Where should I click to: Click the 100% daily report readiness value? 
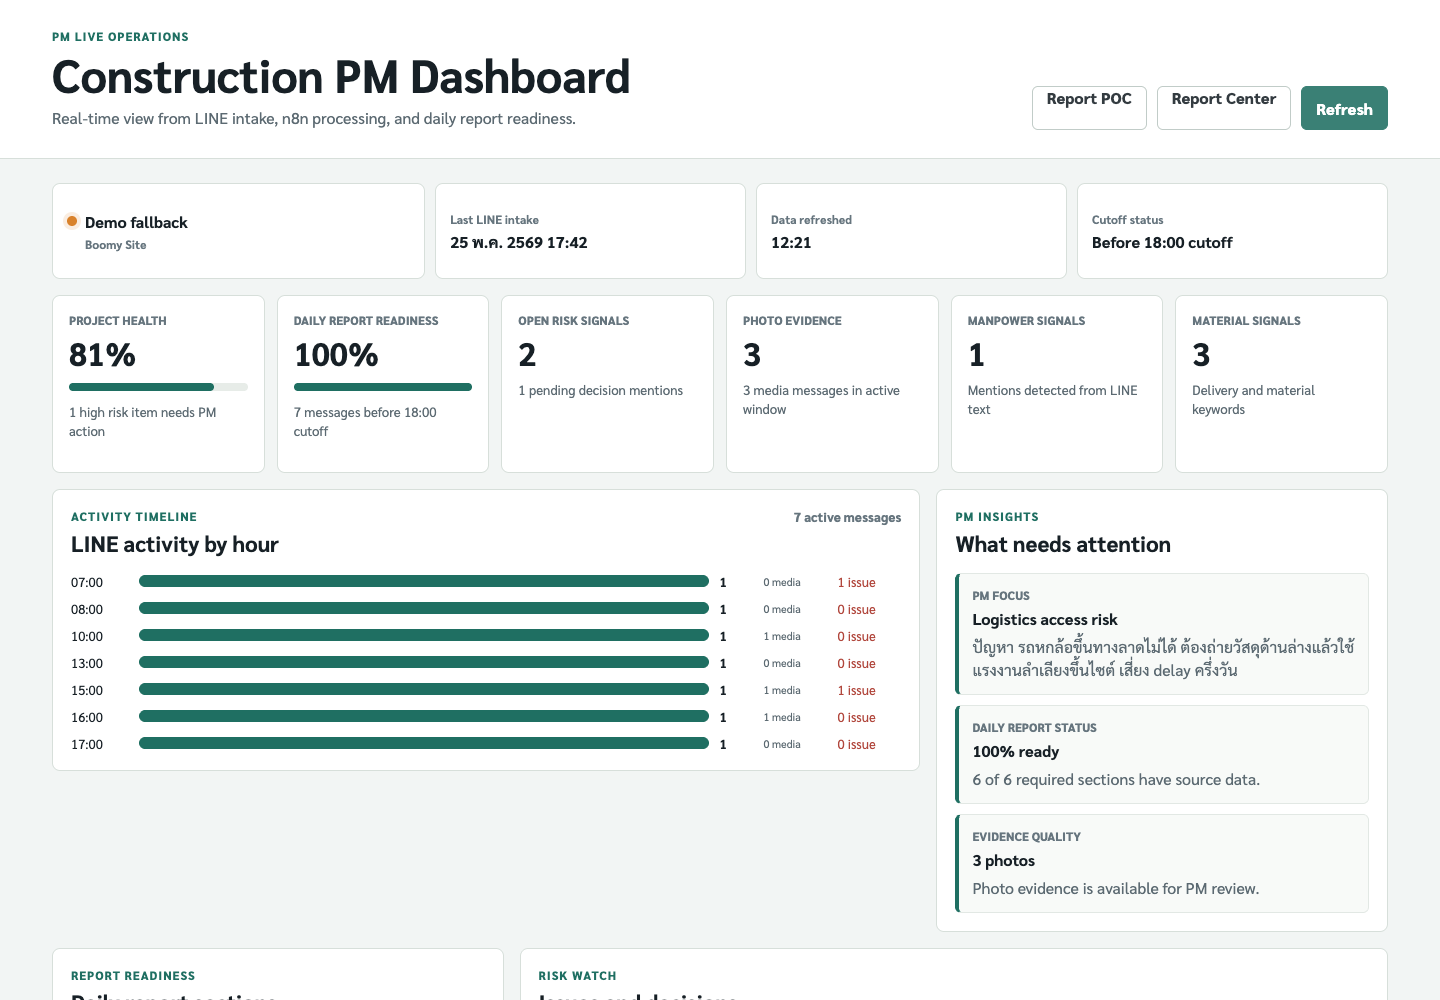click(x=336, y=355)
